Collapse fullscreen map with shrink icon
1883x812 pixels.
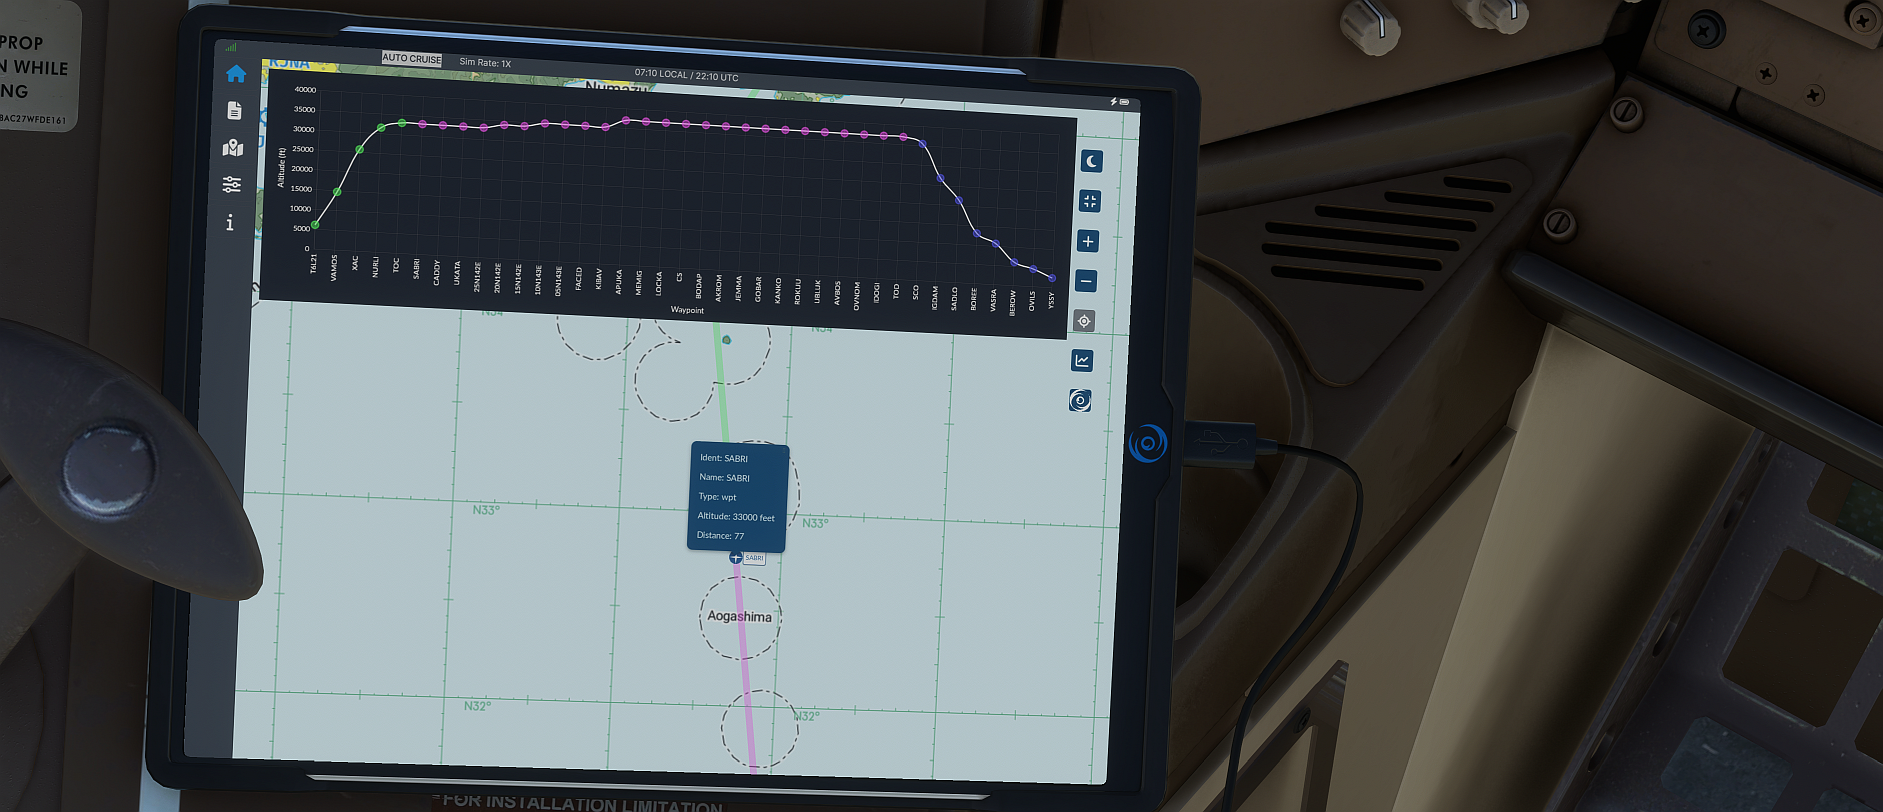coord(1090,201)
